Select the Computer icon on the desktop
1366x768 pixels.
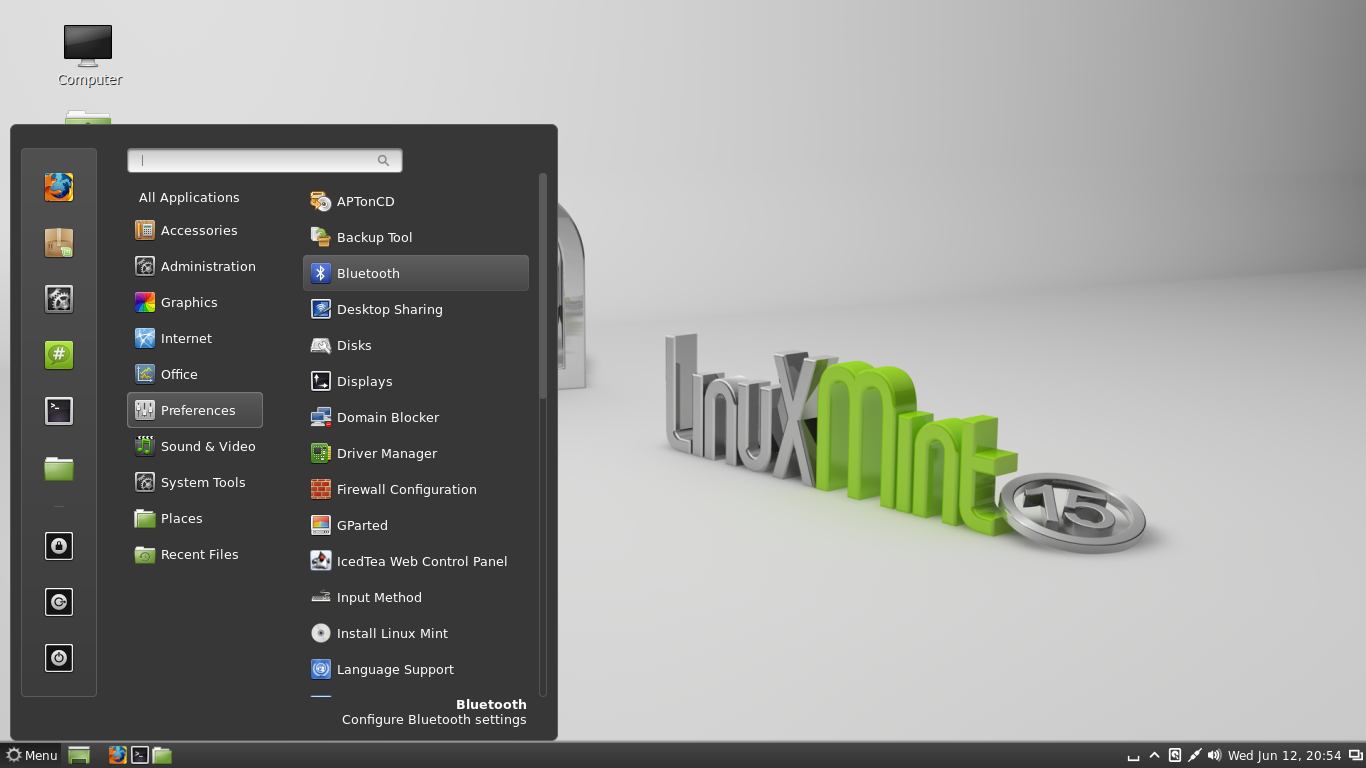89,56
